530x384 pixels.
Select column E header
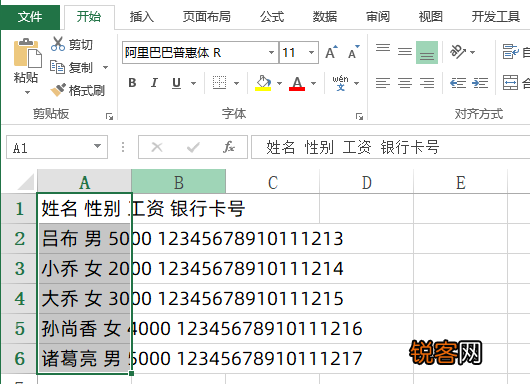coord(460,182)
